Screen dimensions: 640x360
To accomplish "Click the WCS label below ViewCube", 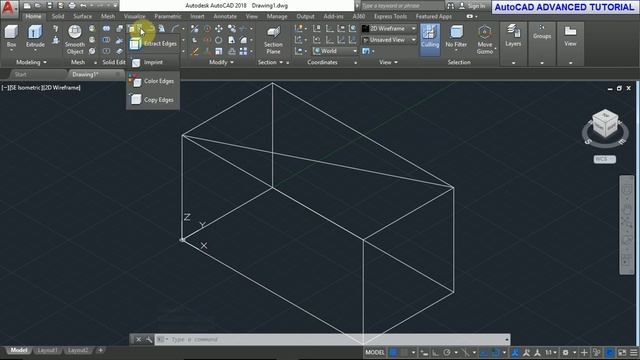I will click(x=604, y=159).
